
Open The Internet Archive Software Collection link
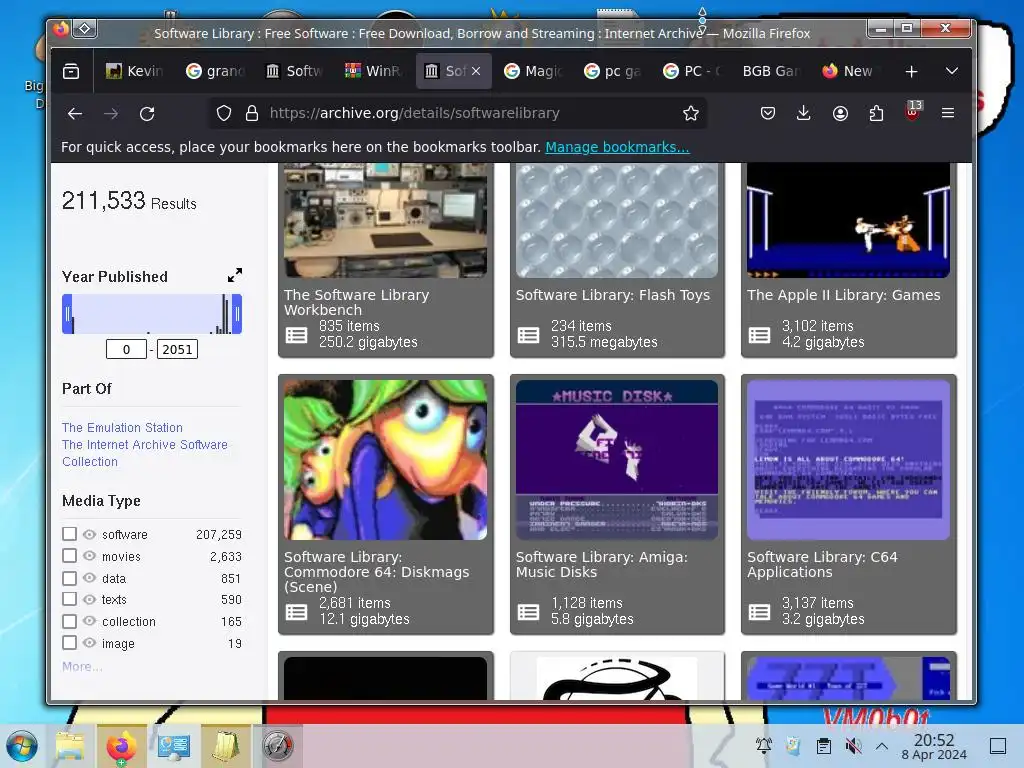[x=144, y=453]
